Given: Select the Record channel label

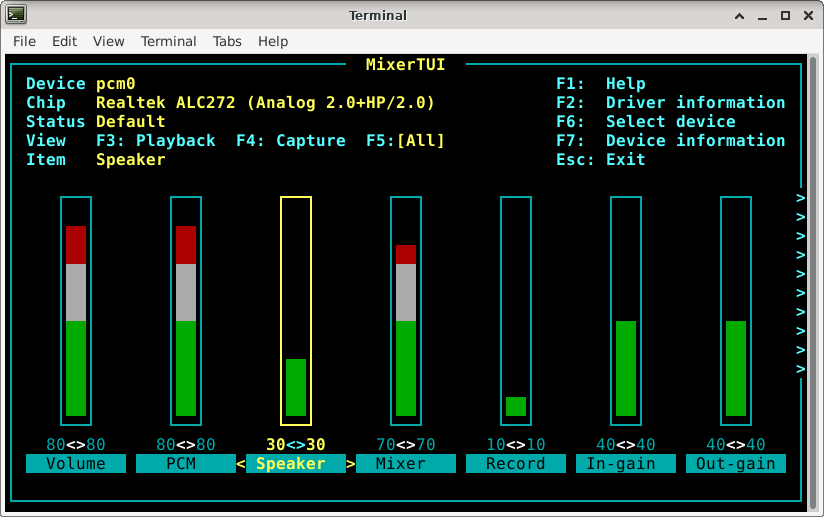Looking at the screenshot, I should point(516,464).
